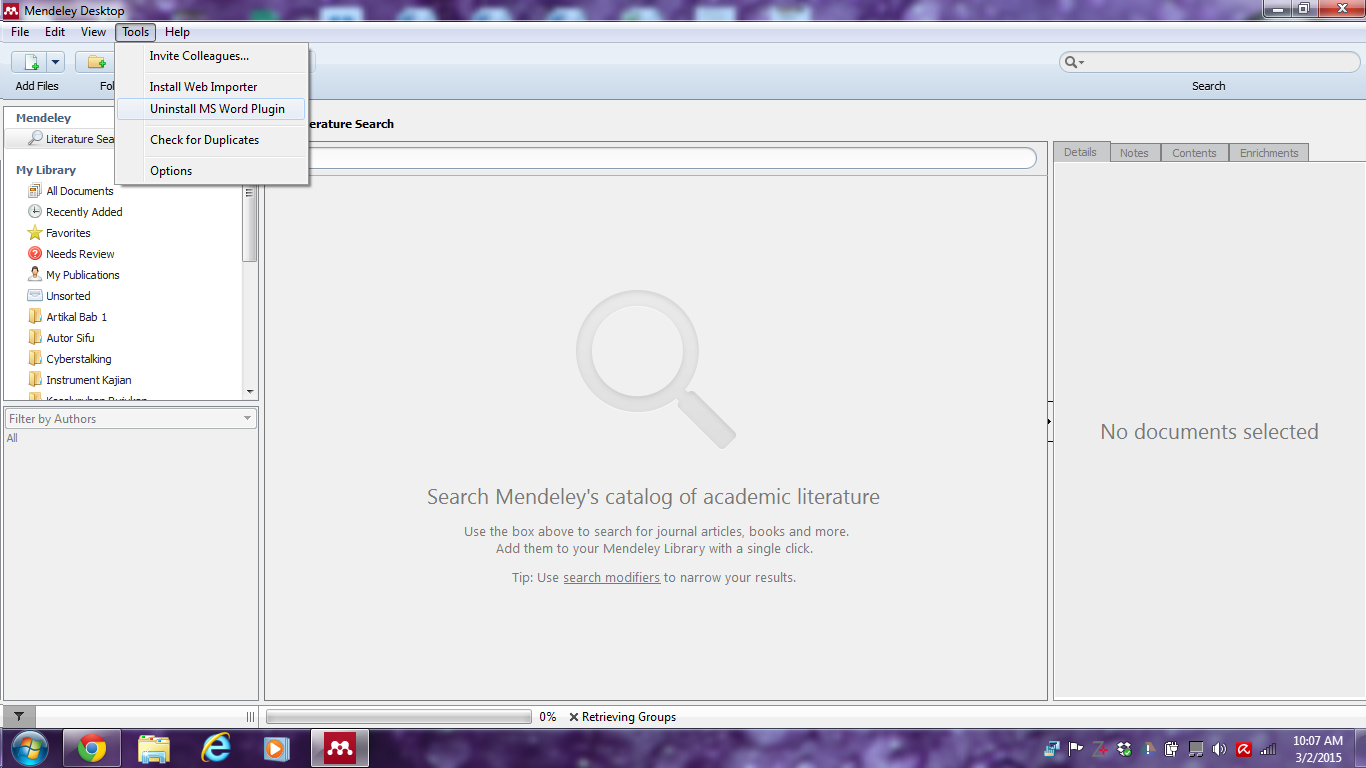
Task: Select All in the authors filter list
Action: pos(12,438)
